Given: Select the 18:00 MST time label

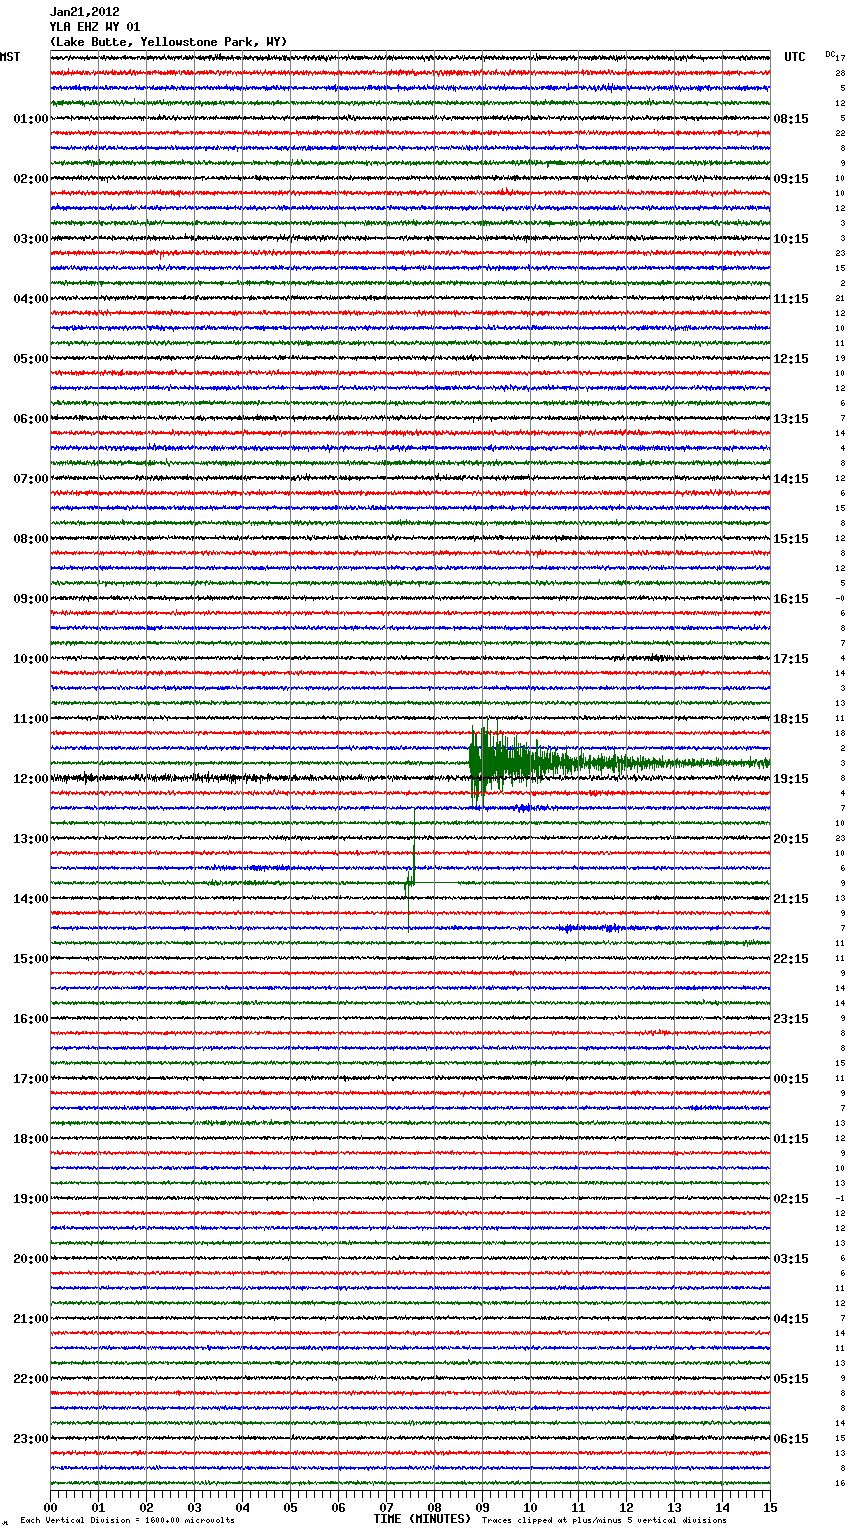Looking at the screenshot, I should pyautogui.click(x=31, y=1139).
